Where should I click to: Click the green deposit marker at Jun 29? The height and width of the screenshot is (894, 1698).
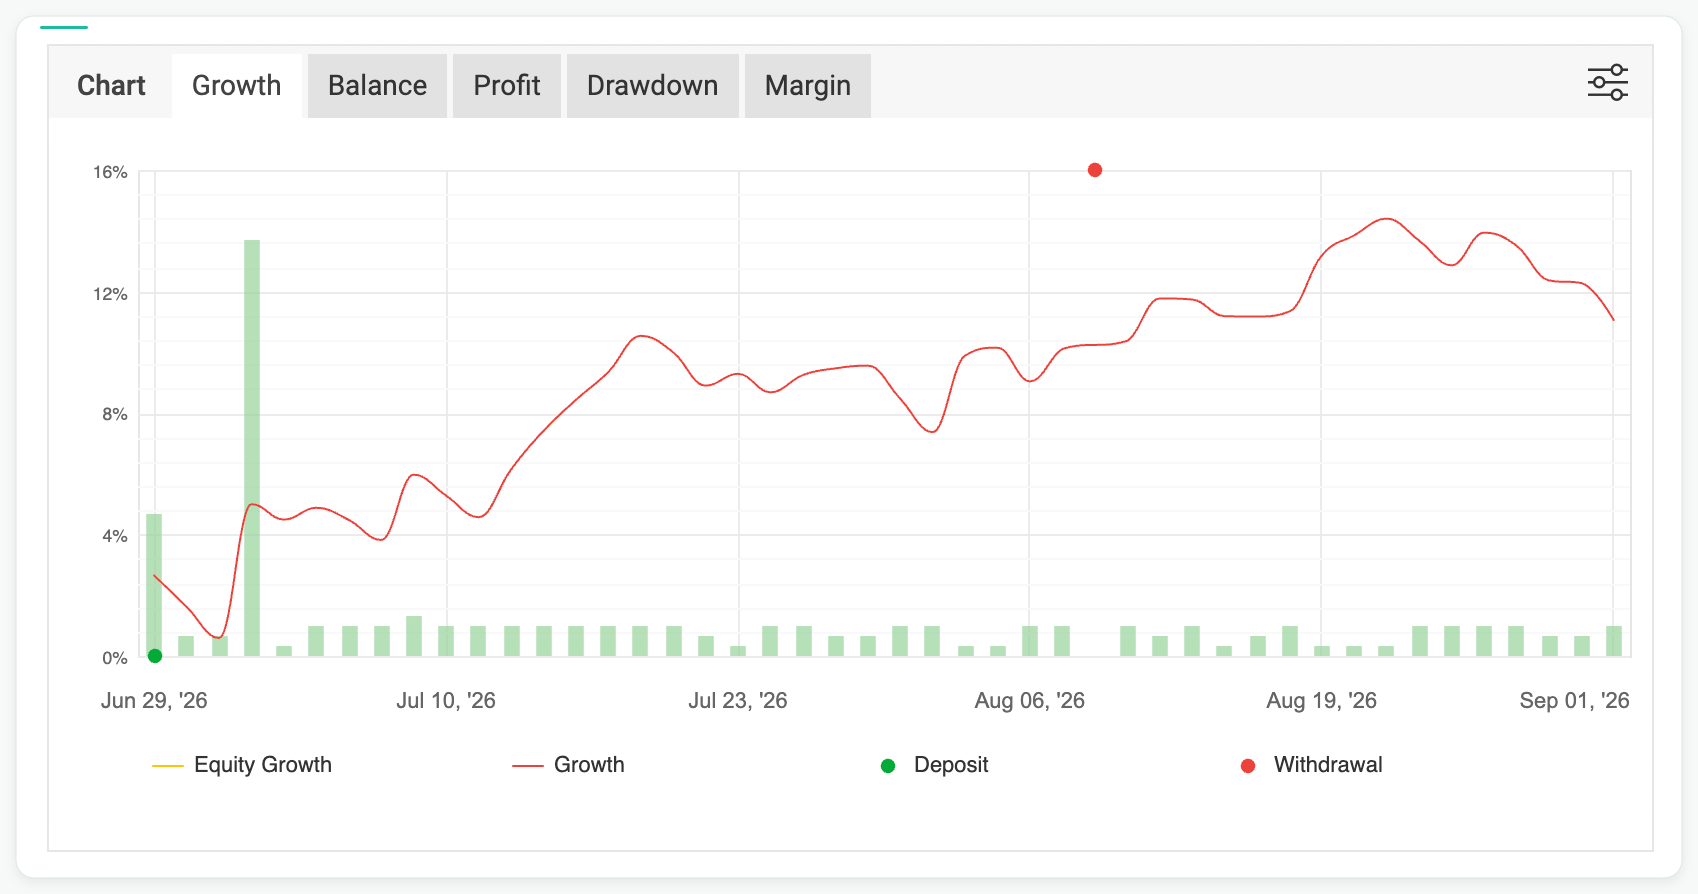155,656
